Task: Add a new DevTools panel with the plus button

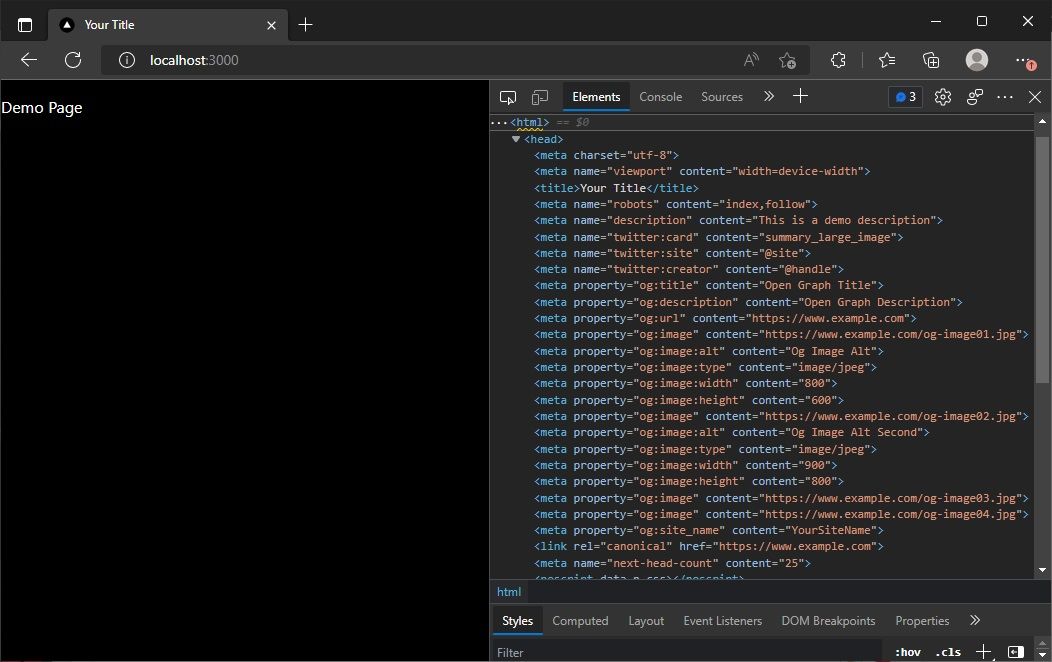Action: tap(800, 96)
